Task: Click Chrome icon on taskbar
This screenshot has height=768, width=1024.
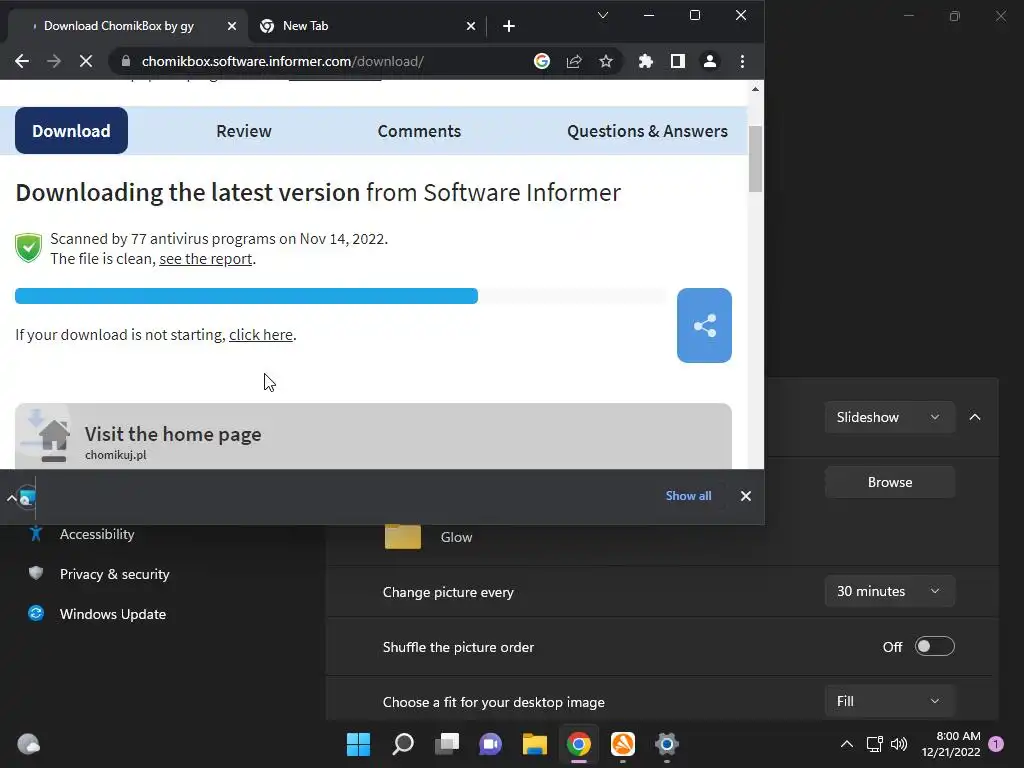Action: [x=579, y=744]
